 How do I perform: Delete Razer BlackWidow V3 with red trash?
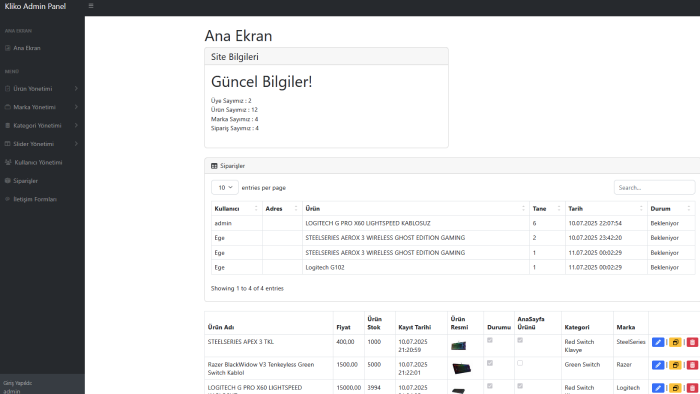[x=692, y=365]
